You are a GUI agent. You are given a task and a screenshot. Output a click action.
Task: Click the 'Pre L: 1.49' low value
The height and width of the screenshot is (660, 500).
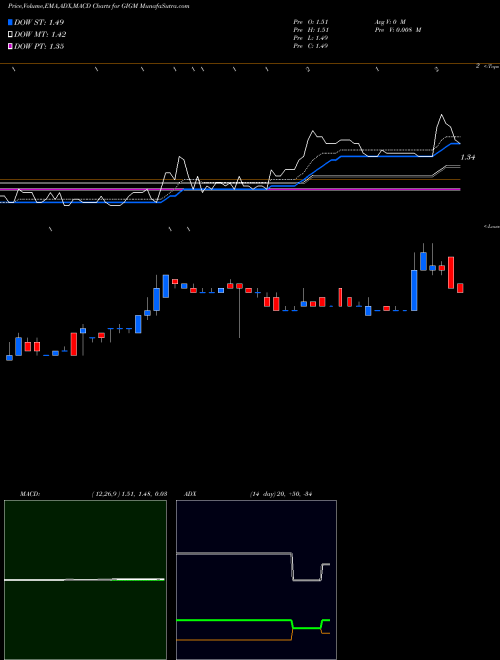(x=311, y=38)
